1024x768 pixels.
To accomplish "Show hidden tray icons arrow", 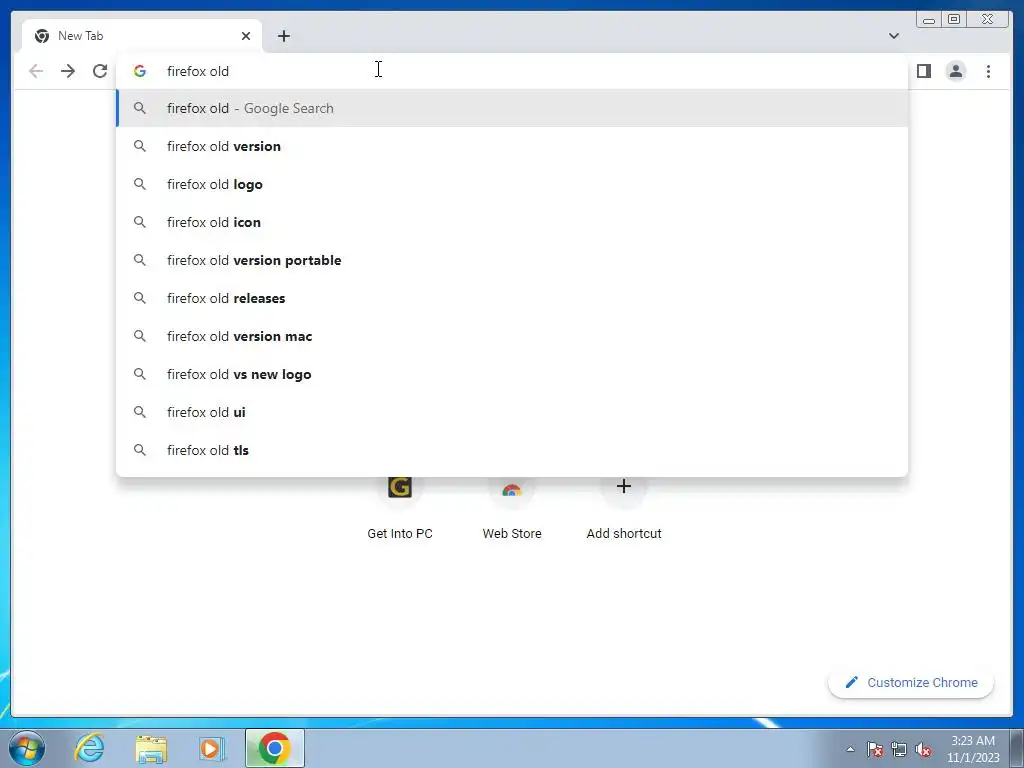I will [x=850, y=749].
